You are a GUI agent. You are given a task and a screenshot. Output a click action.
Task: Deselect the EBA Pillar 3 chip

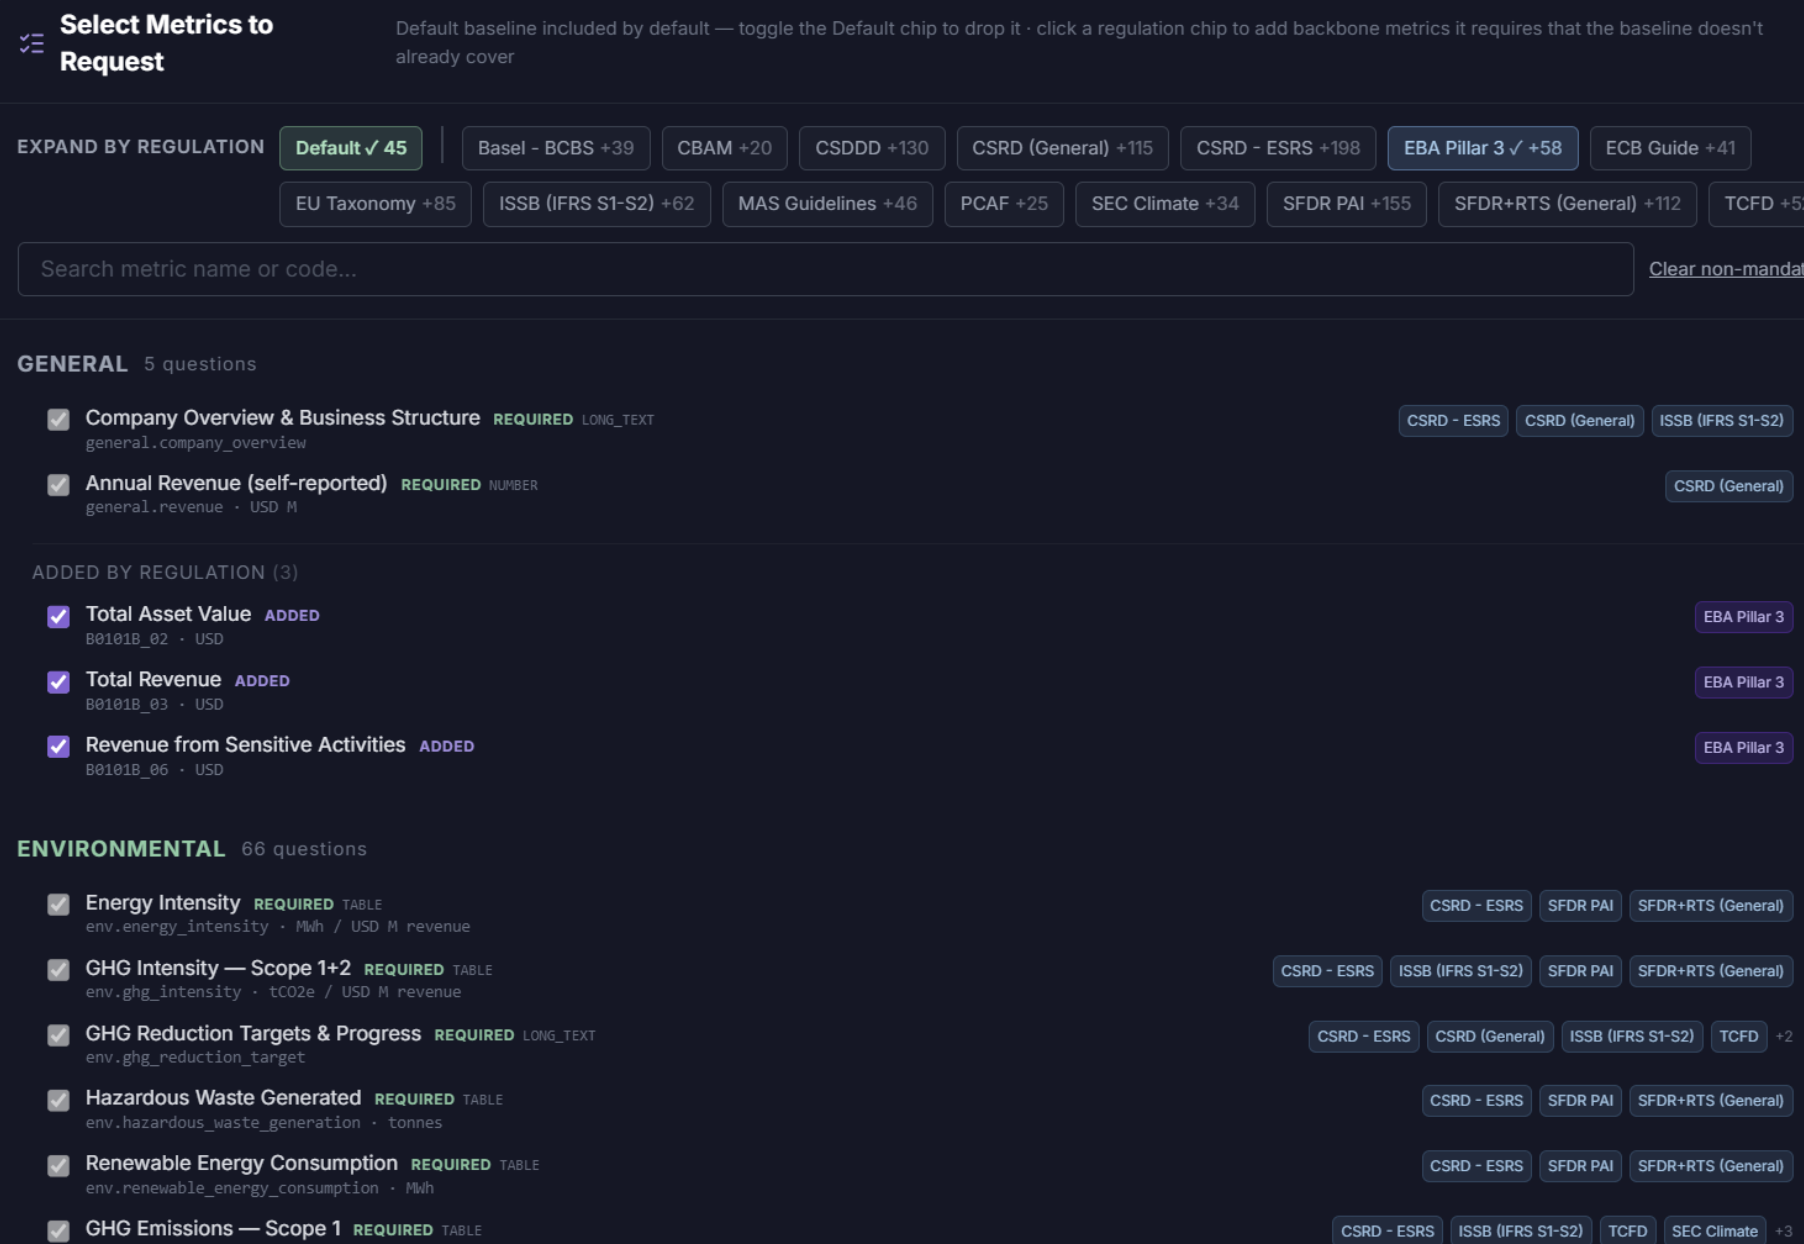pyautogui.click(x=1483, y=148)
